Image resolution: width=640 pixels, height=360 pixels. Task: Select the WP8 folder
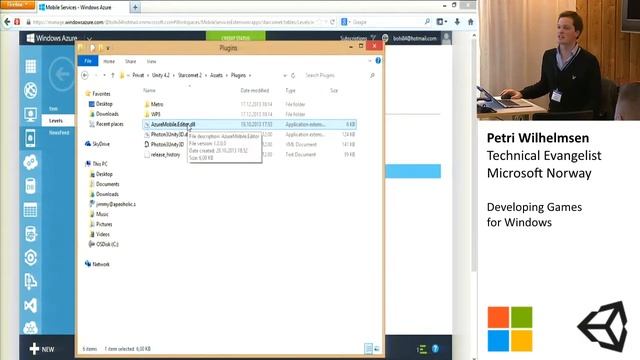tap(156, 114)
